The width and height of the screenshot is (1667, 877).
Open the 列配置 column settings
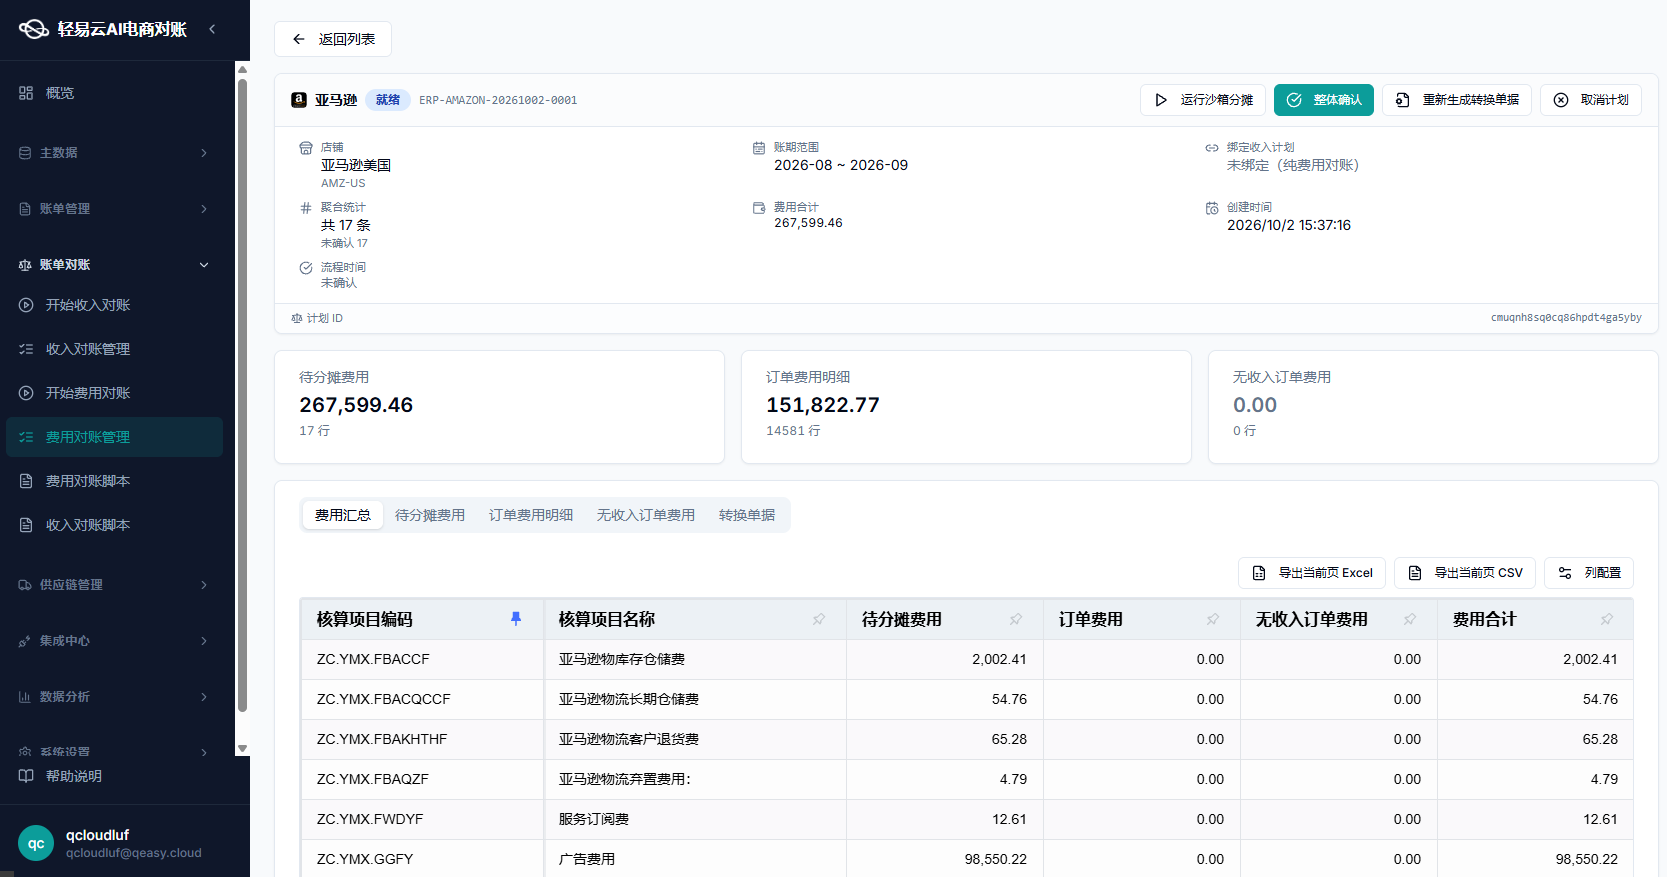(1589, 573)
